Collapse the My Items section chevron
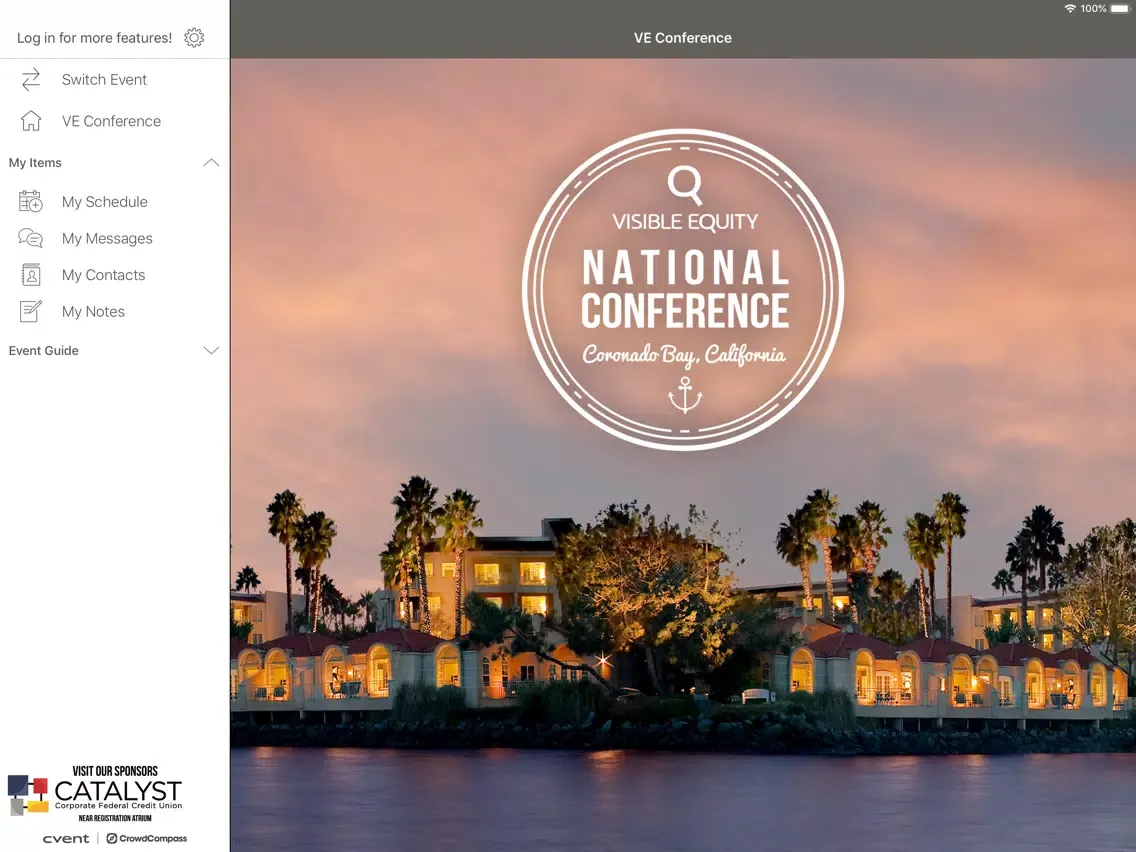This screenshot has height=852, width=1136. 211,163
